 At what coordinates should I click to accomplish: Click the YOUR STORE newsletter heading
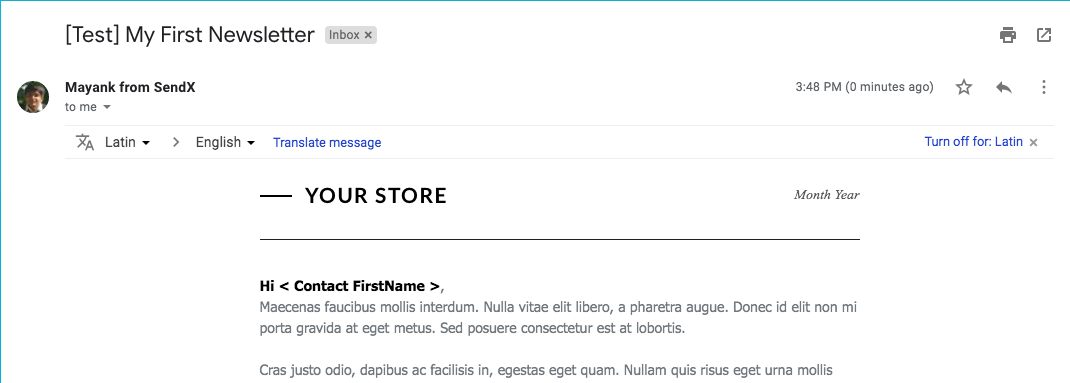[x=375, y=196]
